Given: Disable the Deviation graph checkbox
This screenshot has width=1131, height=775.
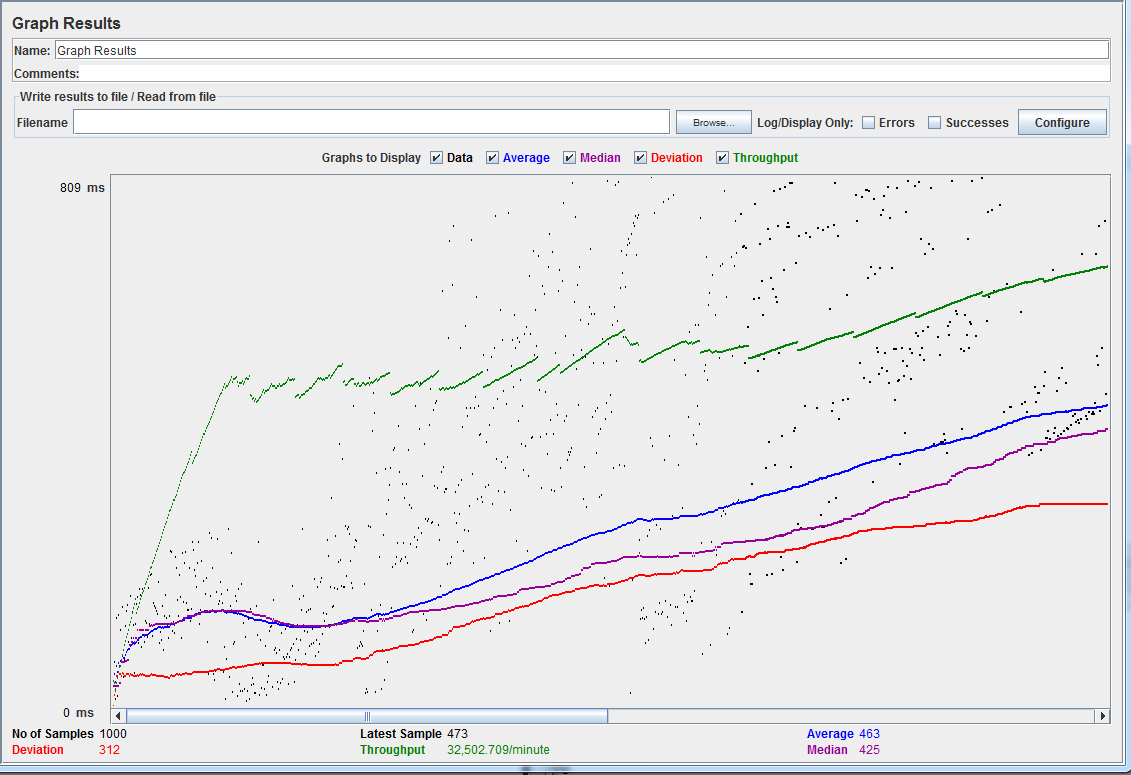Looking at the screenshot, I should pos(641,158).
